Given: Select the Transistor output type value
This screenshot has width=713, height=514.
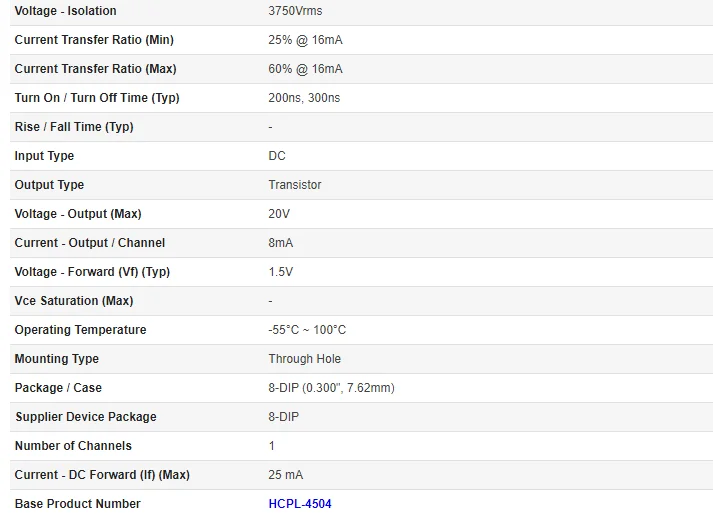Looking at the screenshot, I should click(295, 185).
